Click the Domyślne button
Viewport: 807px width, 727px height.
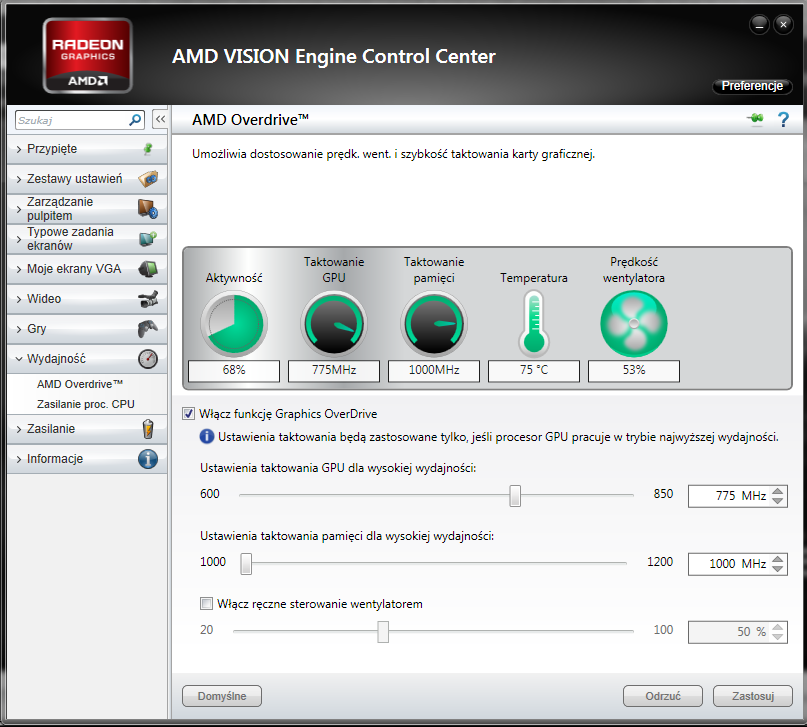221,696
